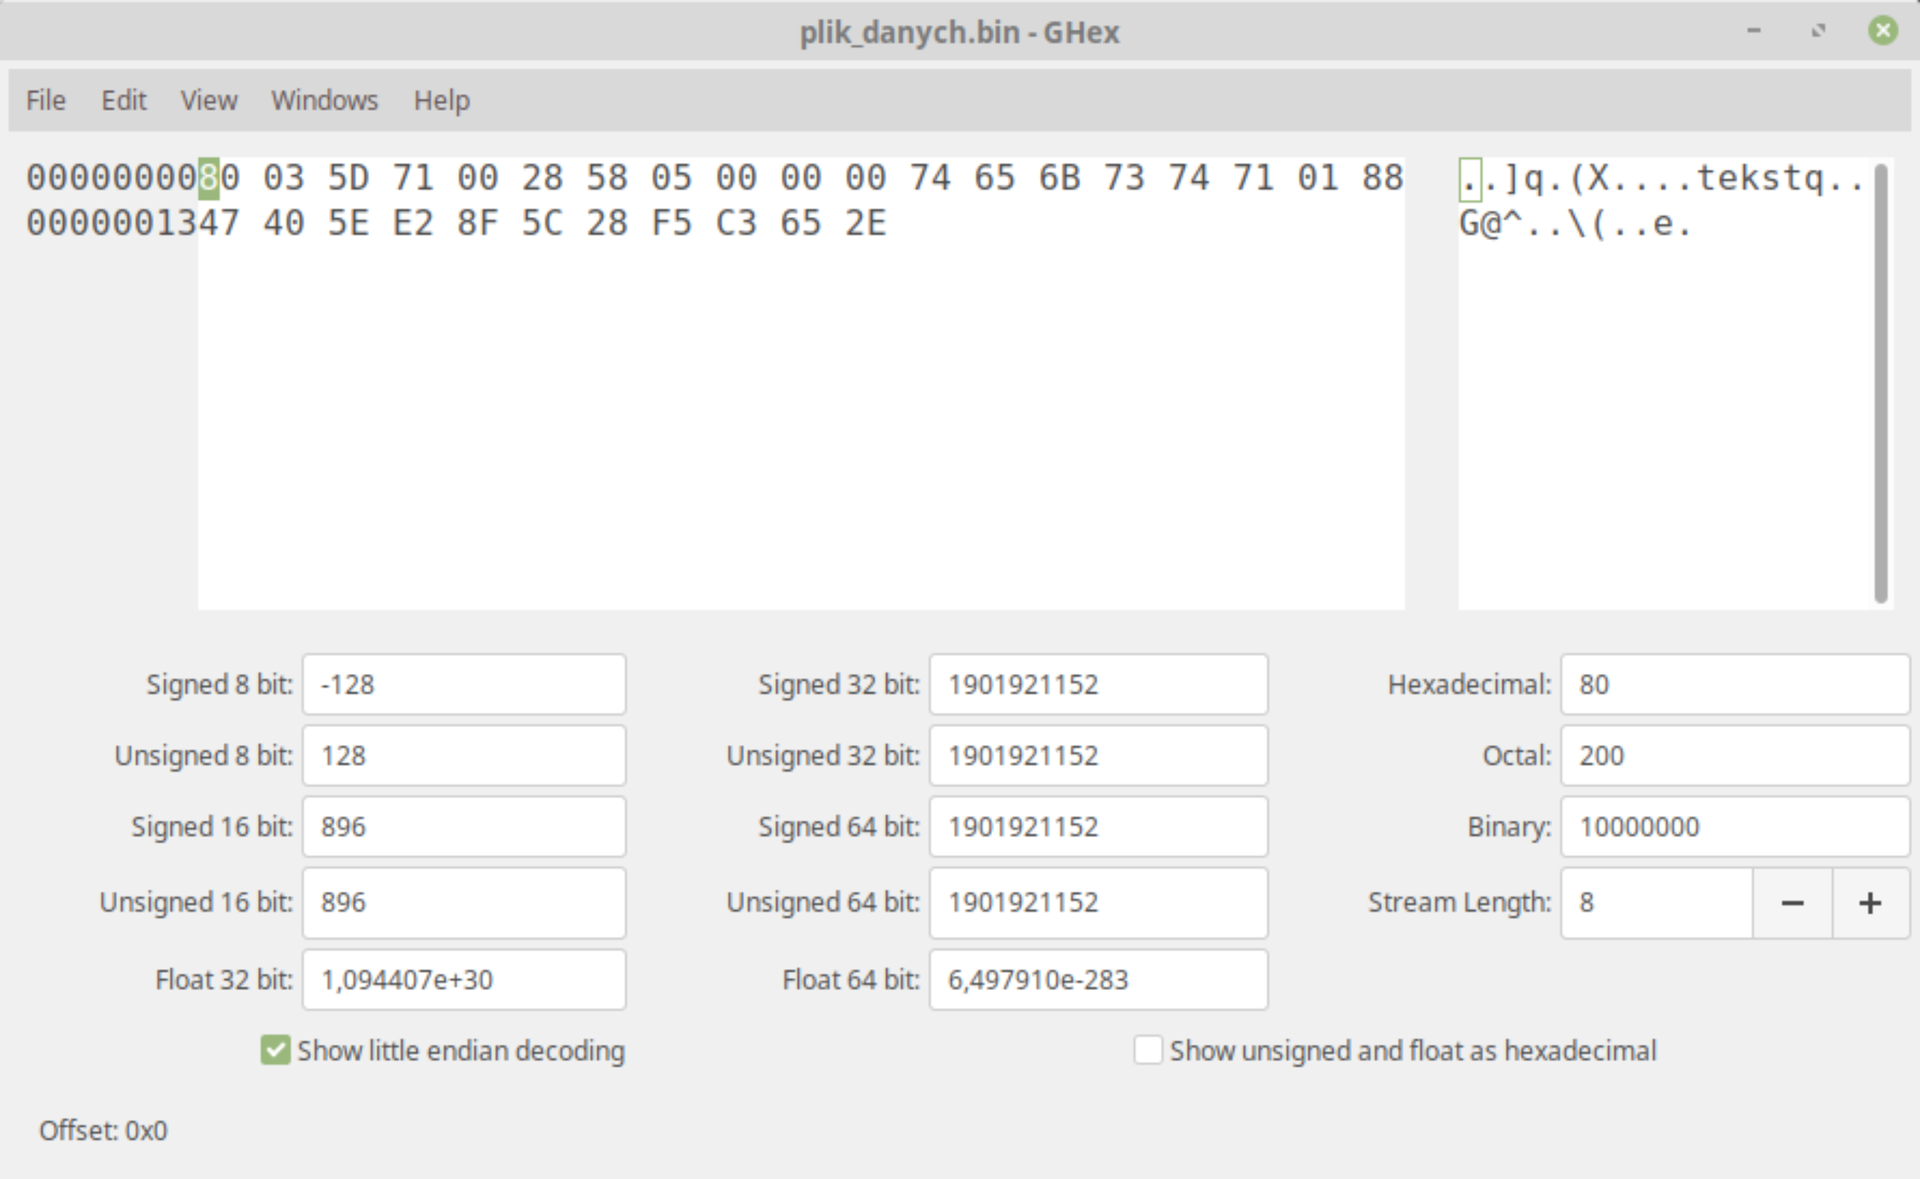Click the Stream Length number field
The height and width of the screenshot is (1179, 1920).
click(x=1656, y=903)
